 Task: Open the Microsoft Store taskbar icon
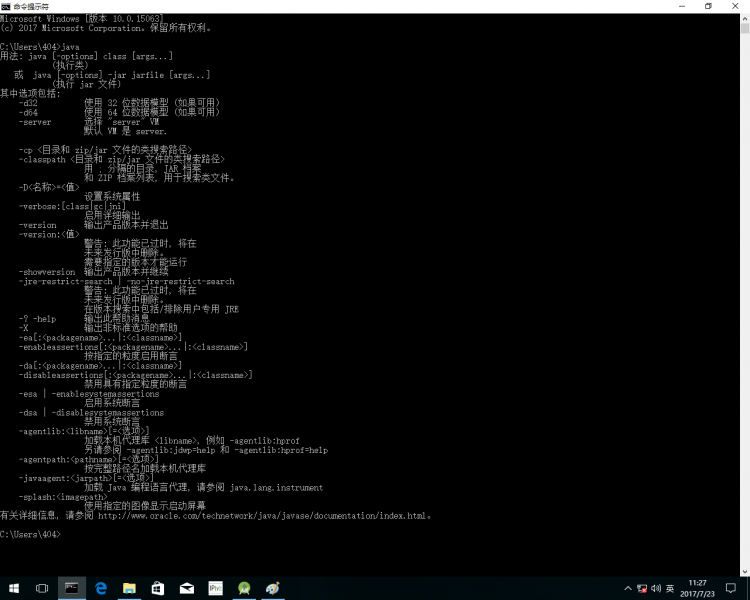(158, 588)
